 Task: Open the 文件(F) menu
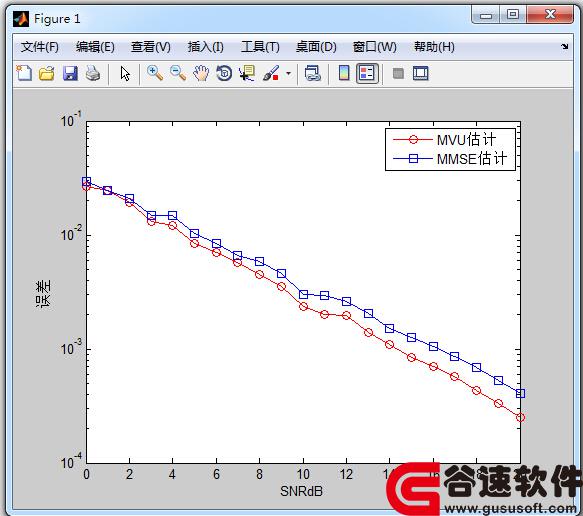40,47
